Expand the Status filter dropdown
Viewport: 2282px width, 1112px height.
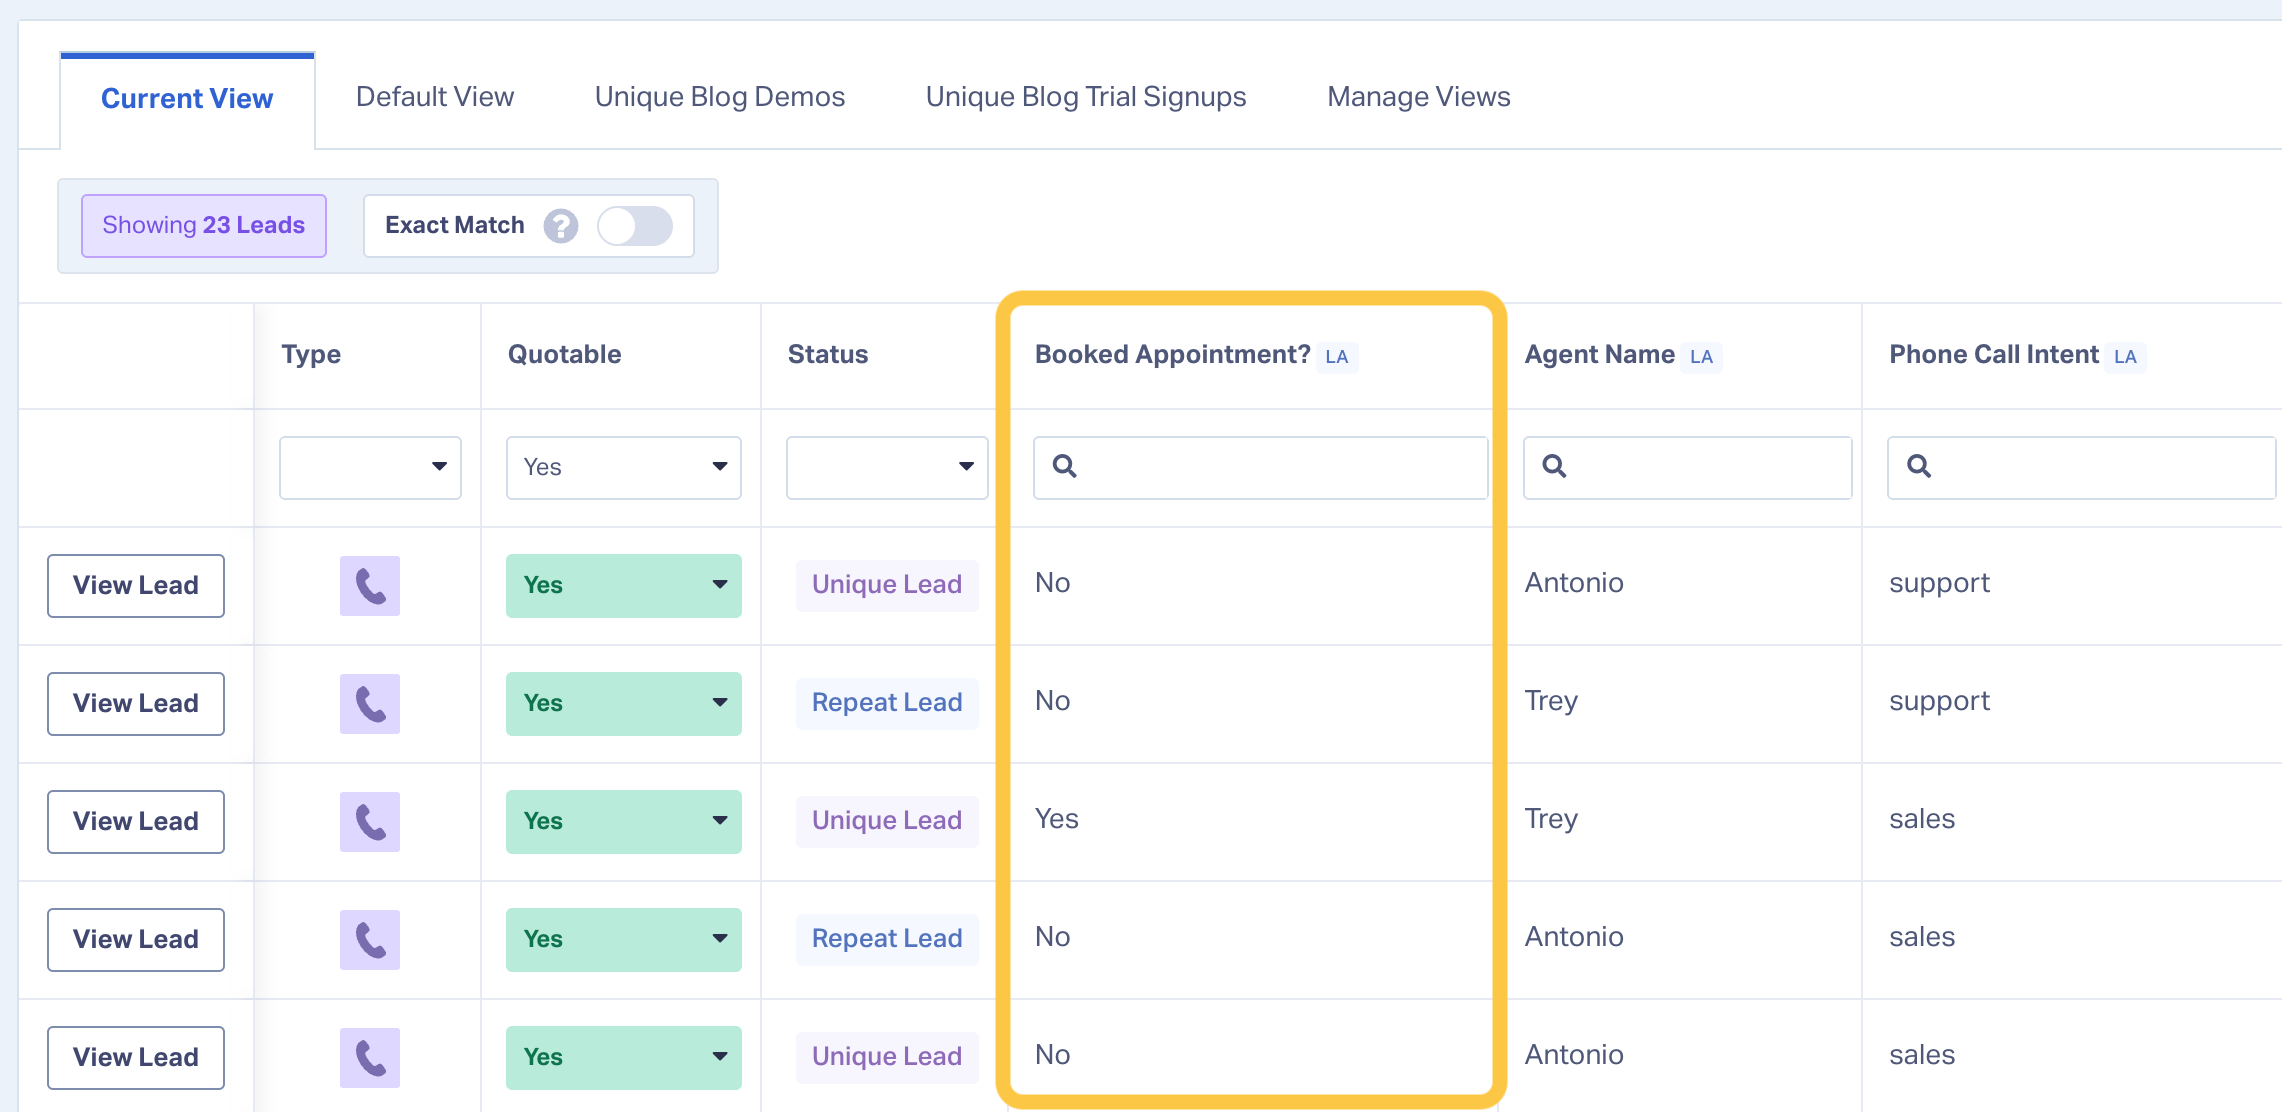(887, 467)
